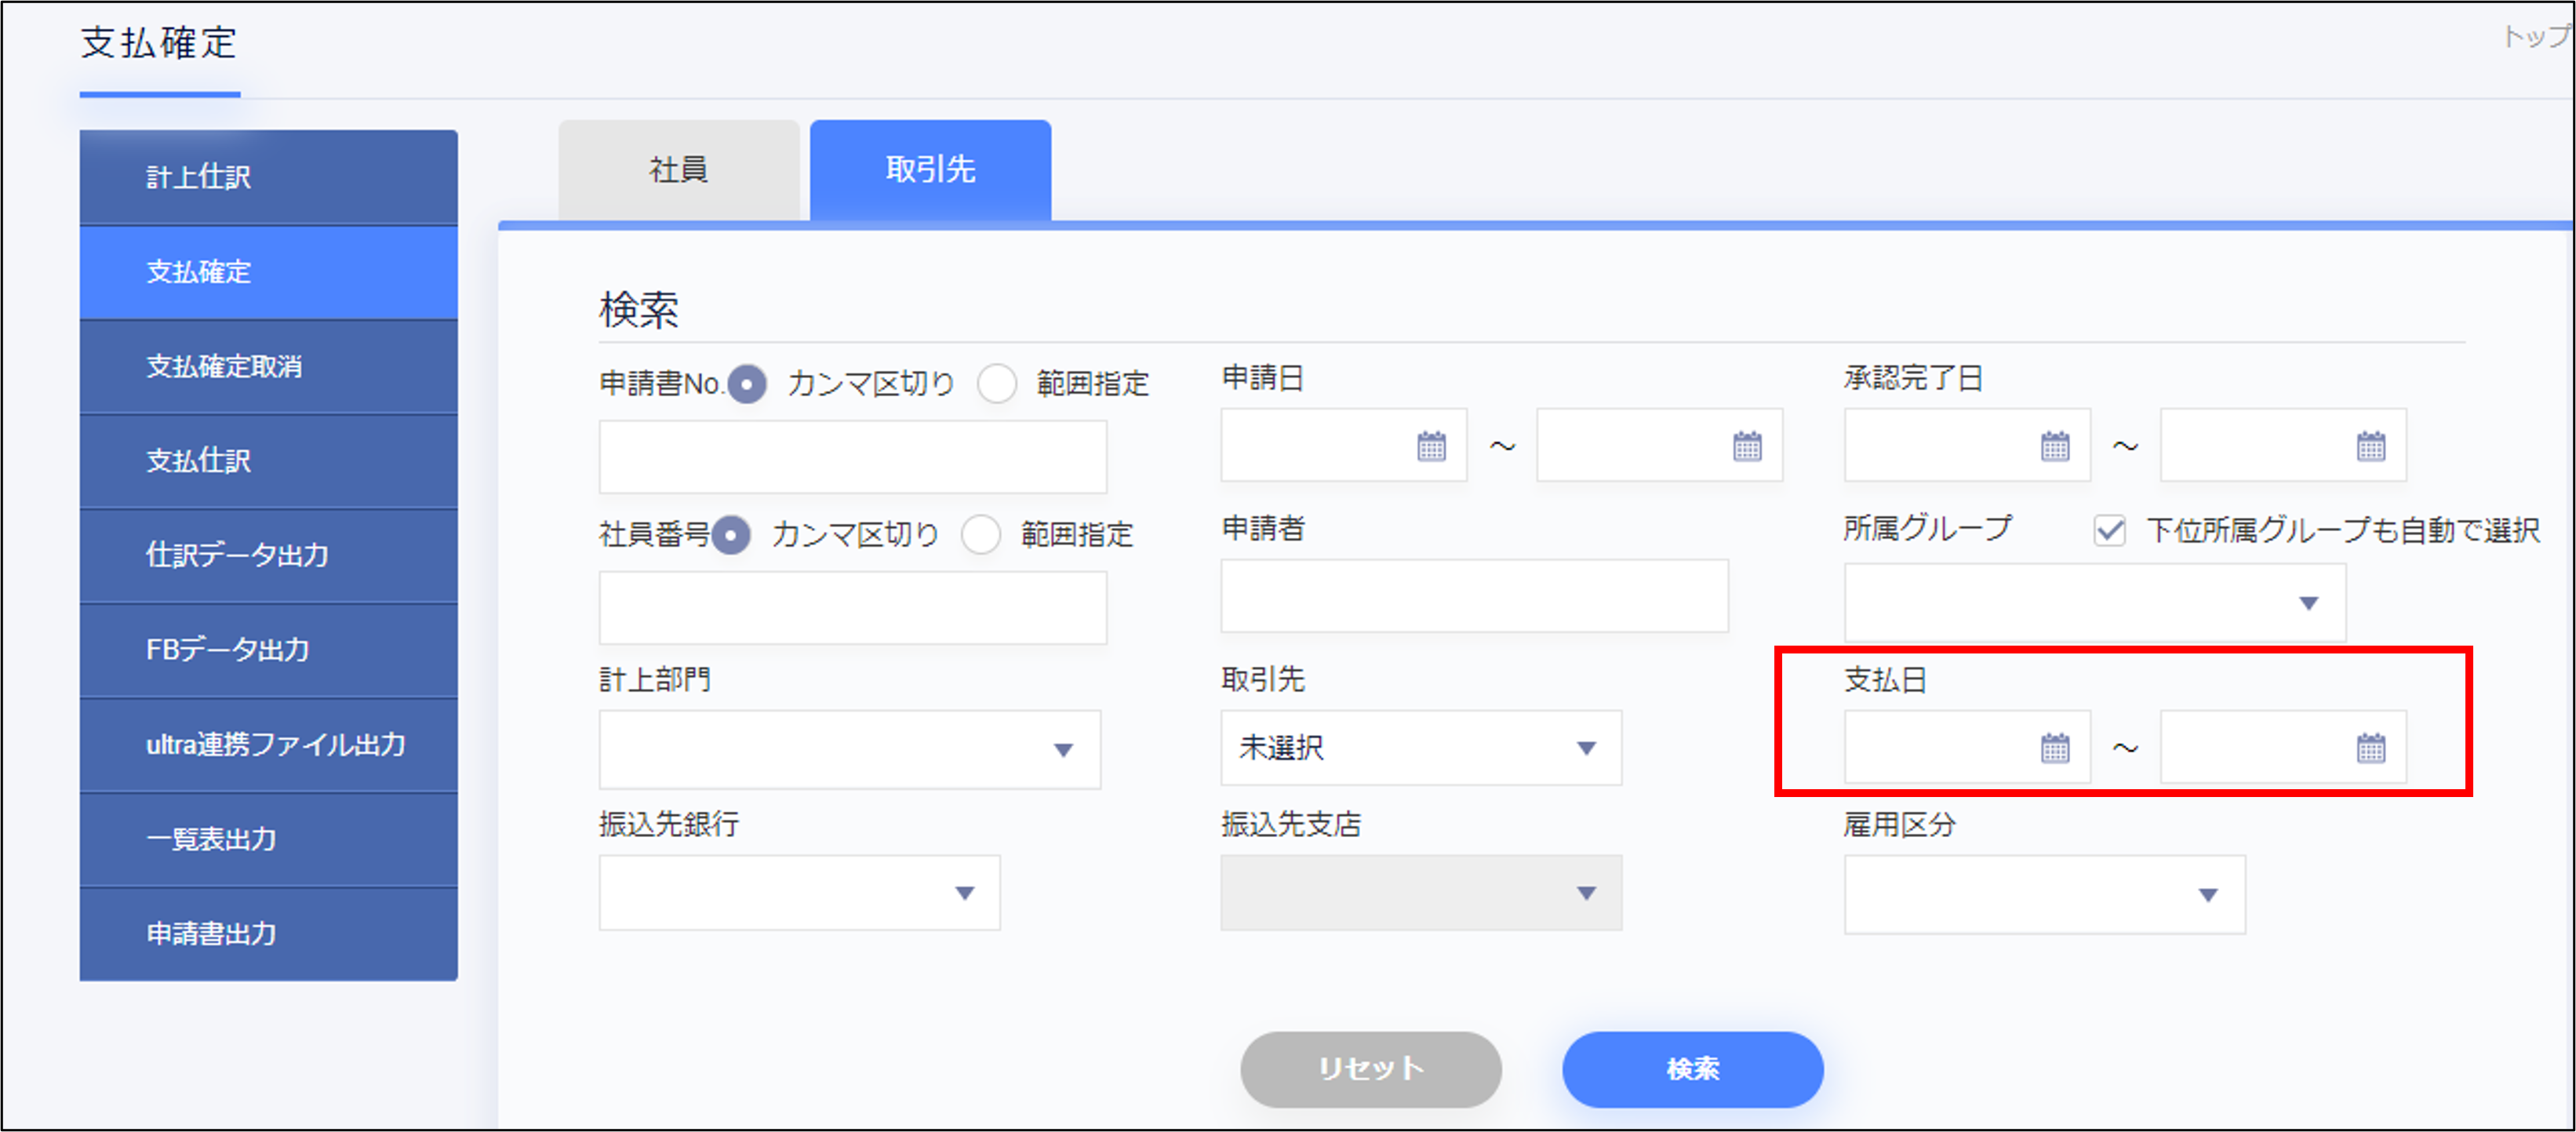Click the 申請者 input field
This screenshot has height=1132, width=2576.
(x=1474, y=596)
